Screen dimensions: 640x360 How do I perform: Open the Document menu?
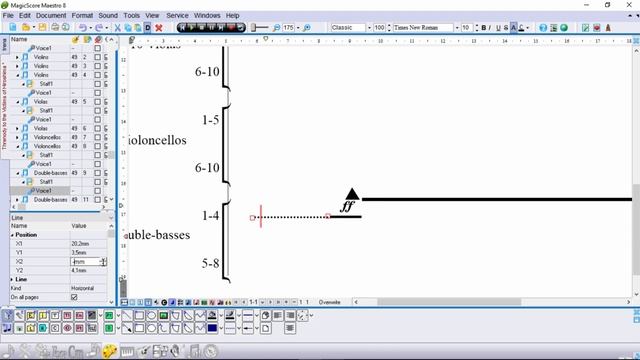(51, 16)
